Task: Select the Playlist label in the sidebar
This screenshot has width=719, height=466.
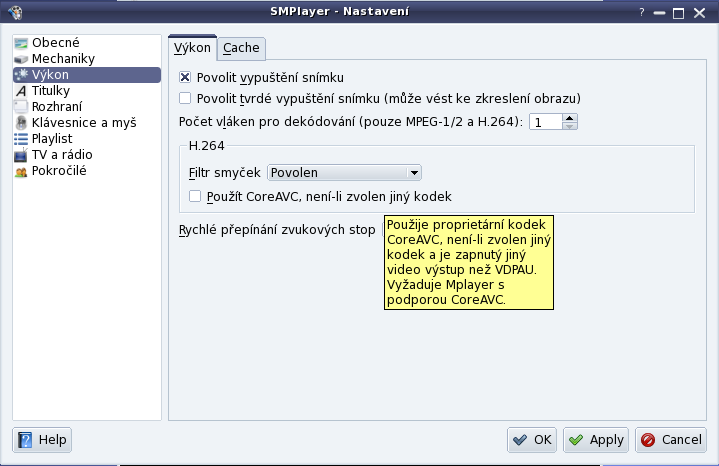Action: point(52,139)
